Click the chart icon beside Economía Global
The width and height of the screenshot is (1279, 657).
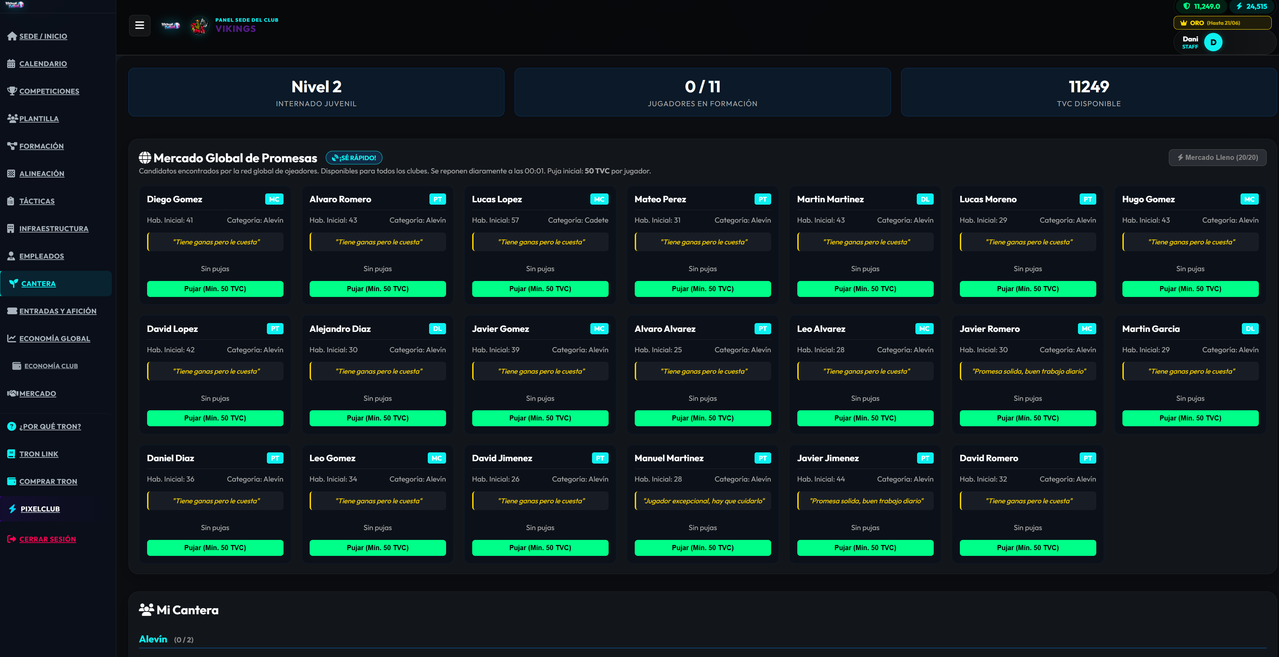pos(12,338)
